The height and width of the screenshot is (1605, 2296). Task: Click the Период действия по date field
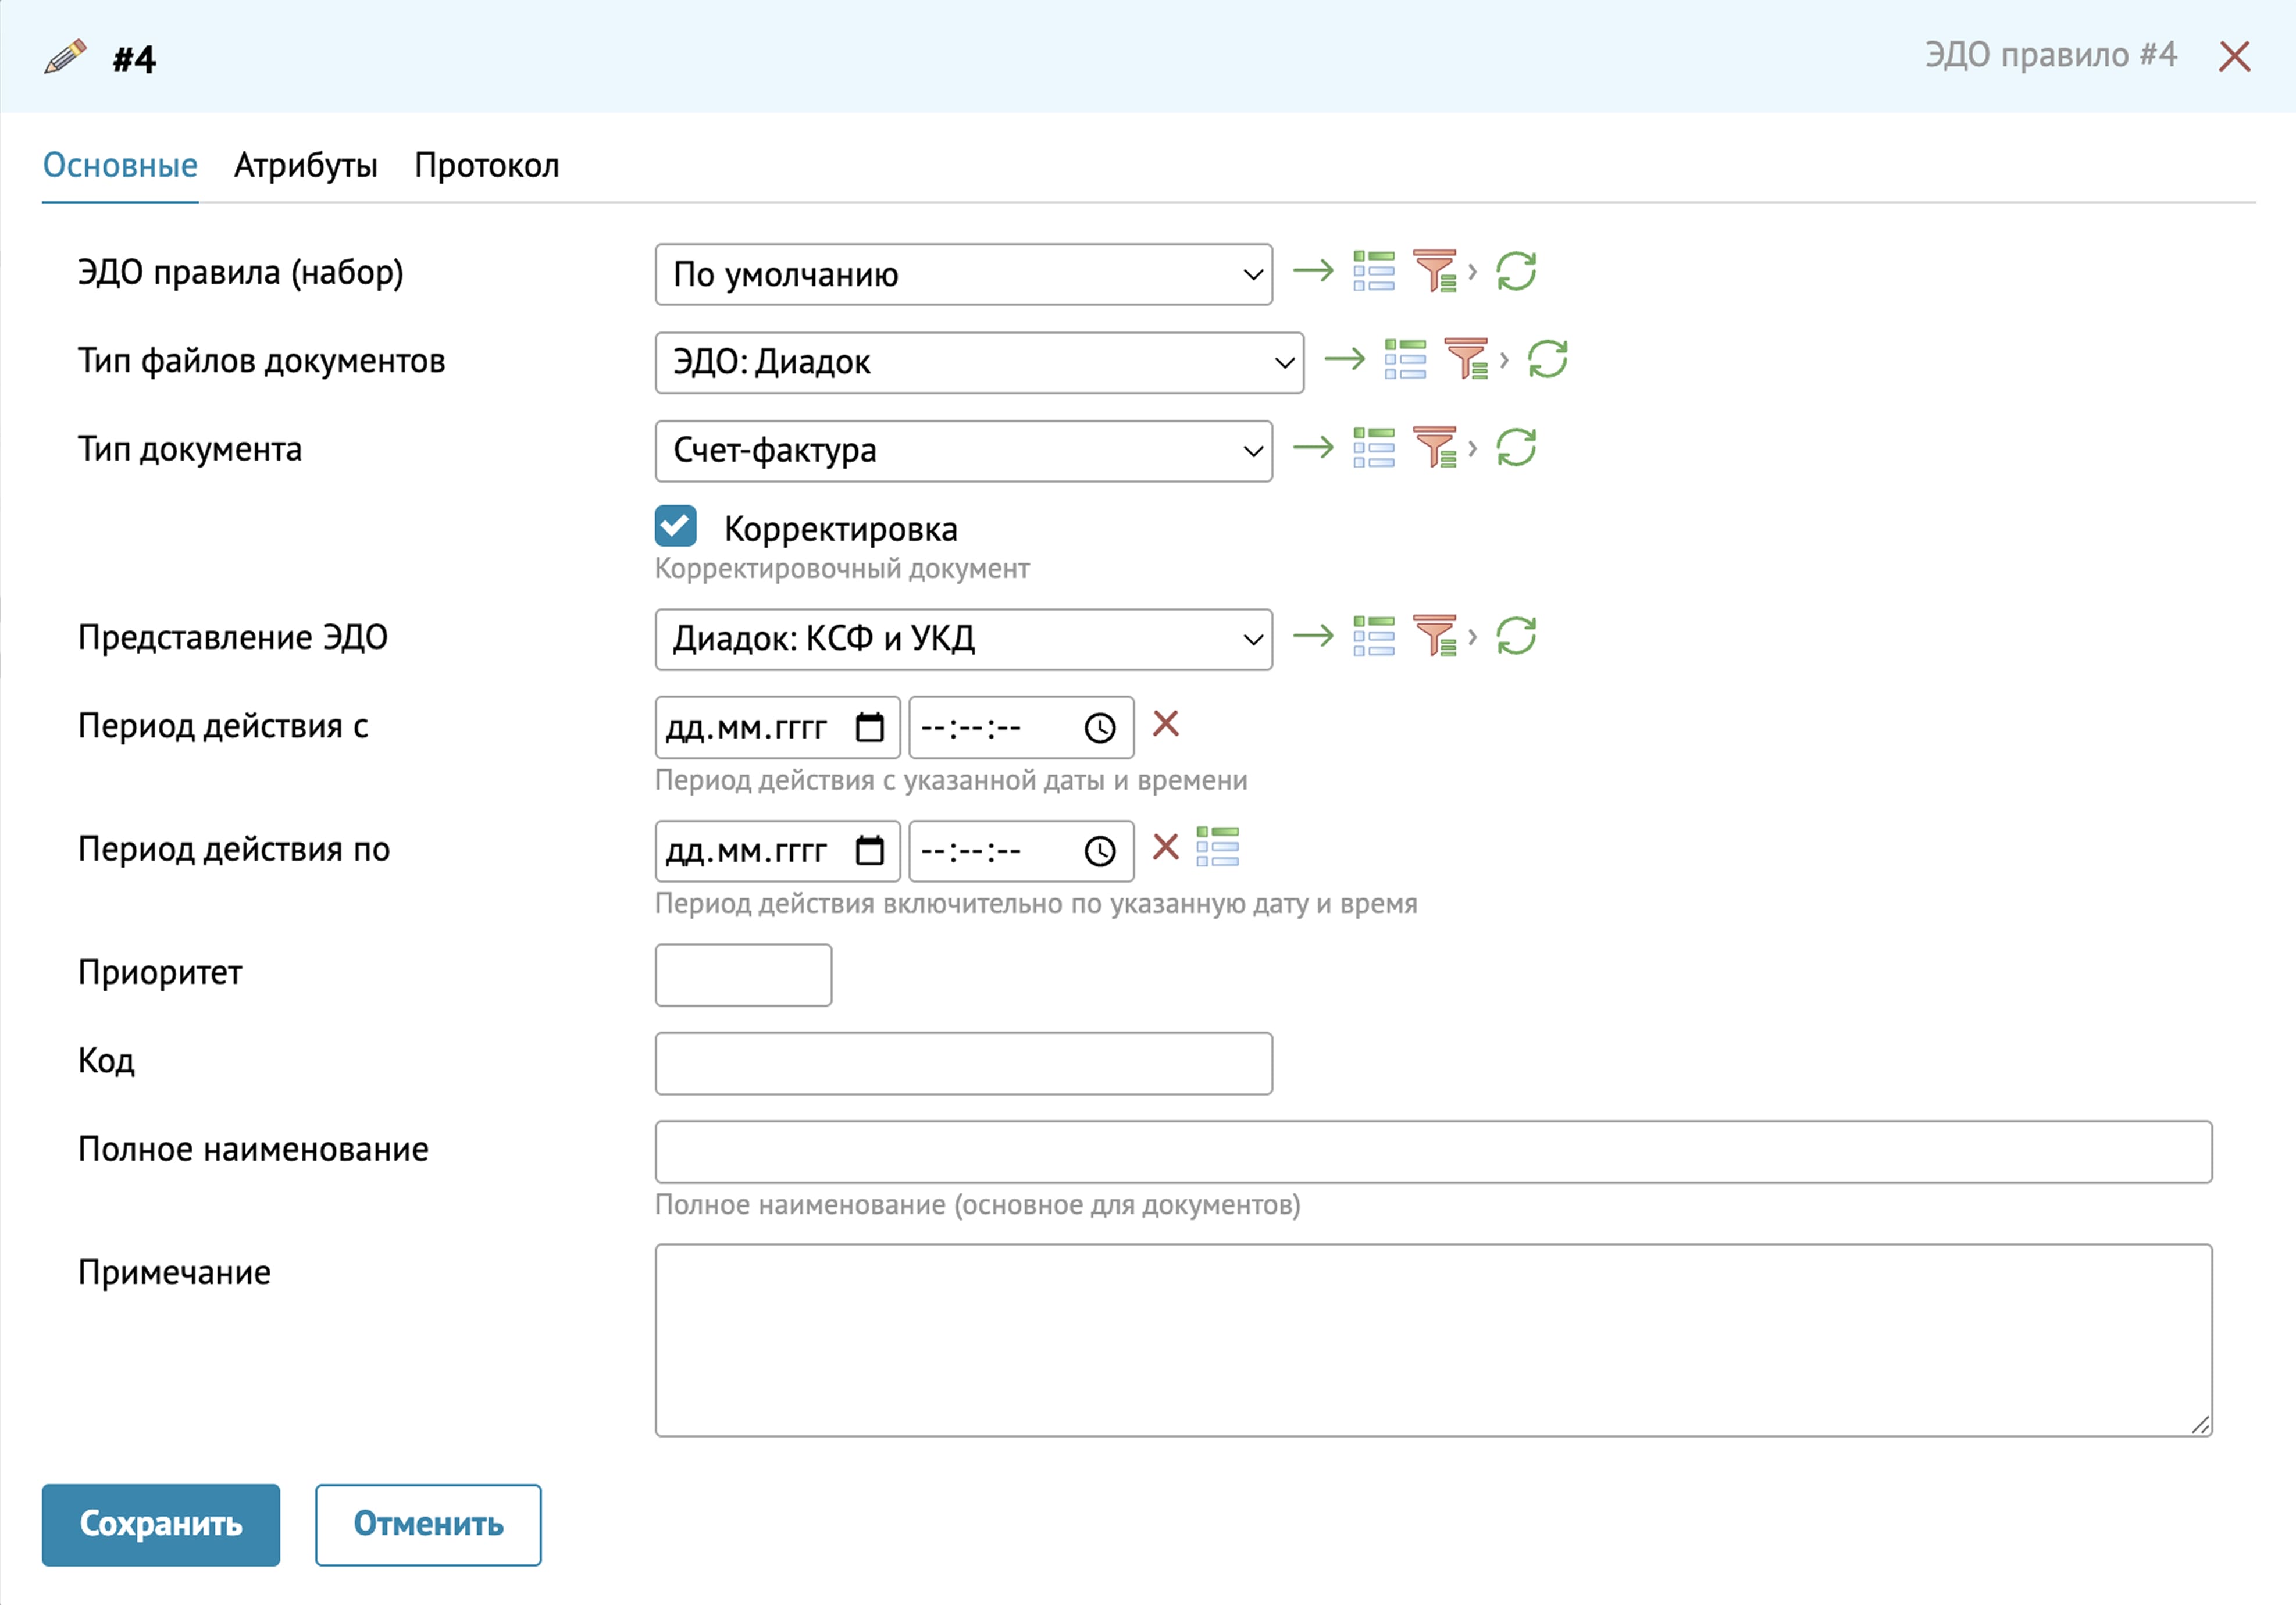(777, 851)
